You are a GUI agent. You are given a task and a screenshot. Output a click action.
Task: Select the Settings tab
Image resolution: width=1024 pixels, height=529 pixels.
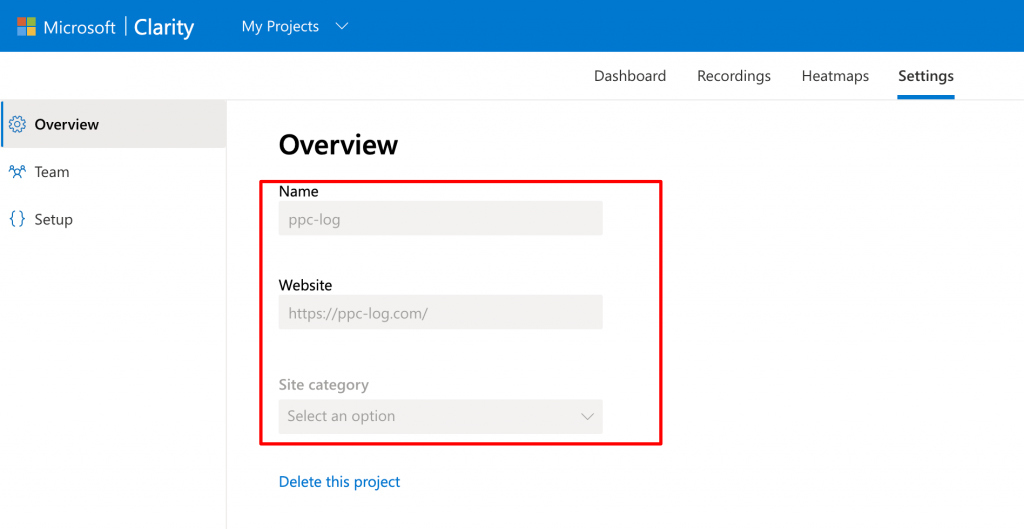point(926,76)
